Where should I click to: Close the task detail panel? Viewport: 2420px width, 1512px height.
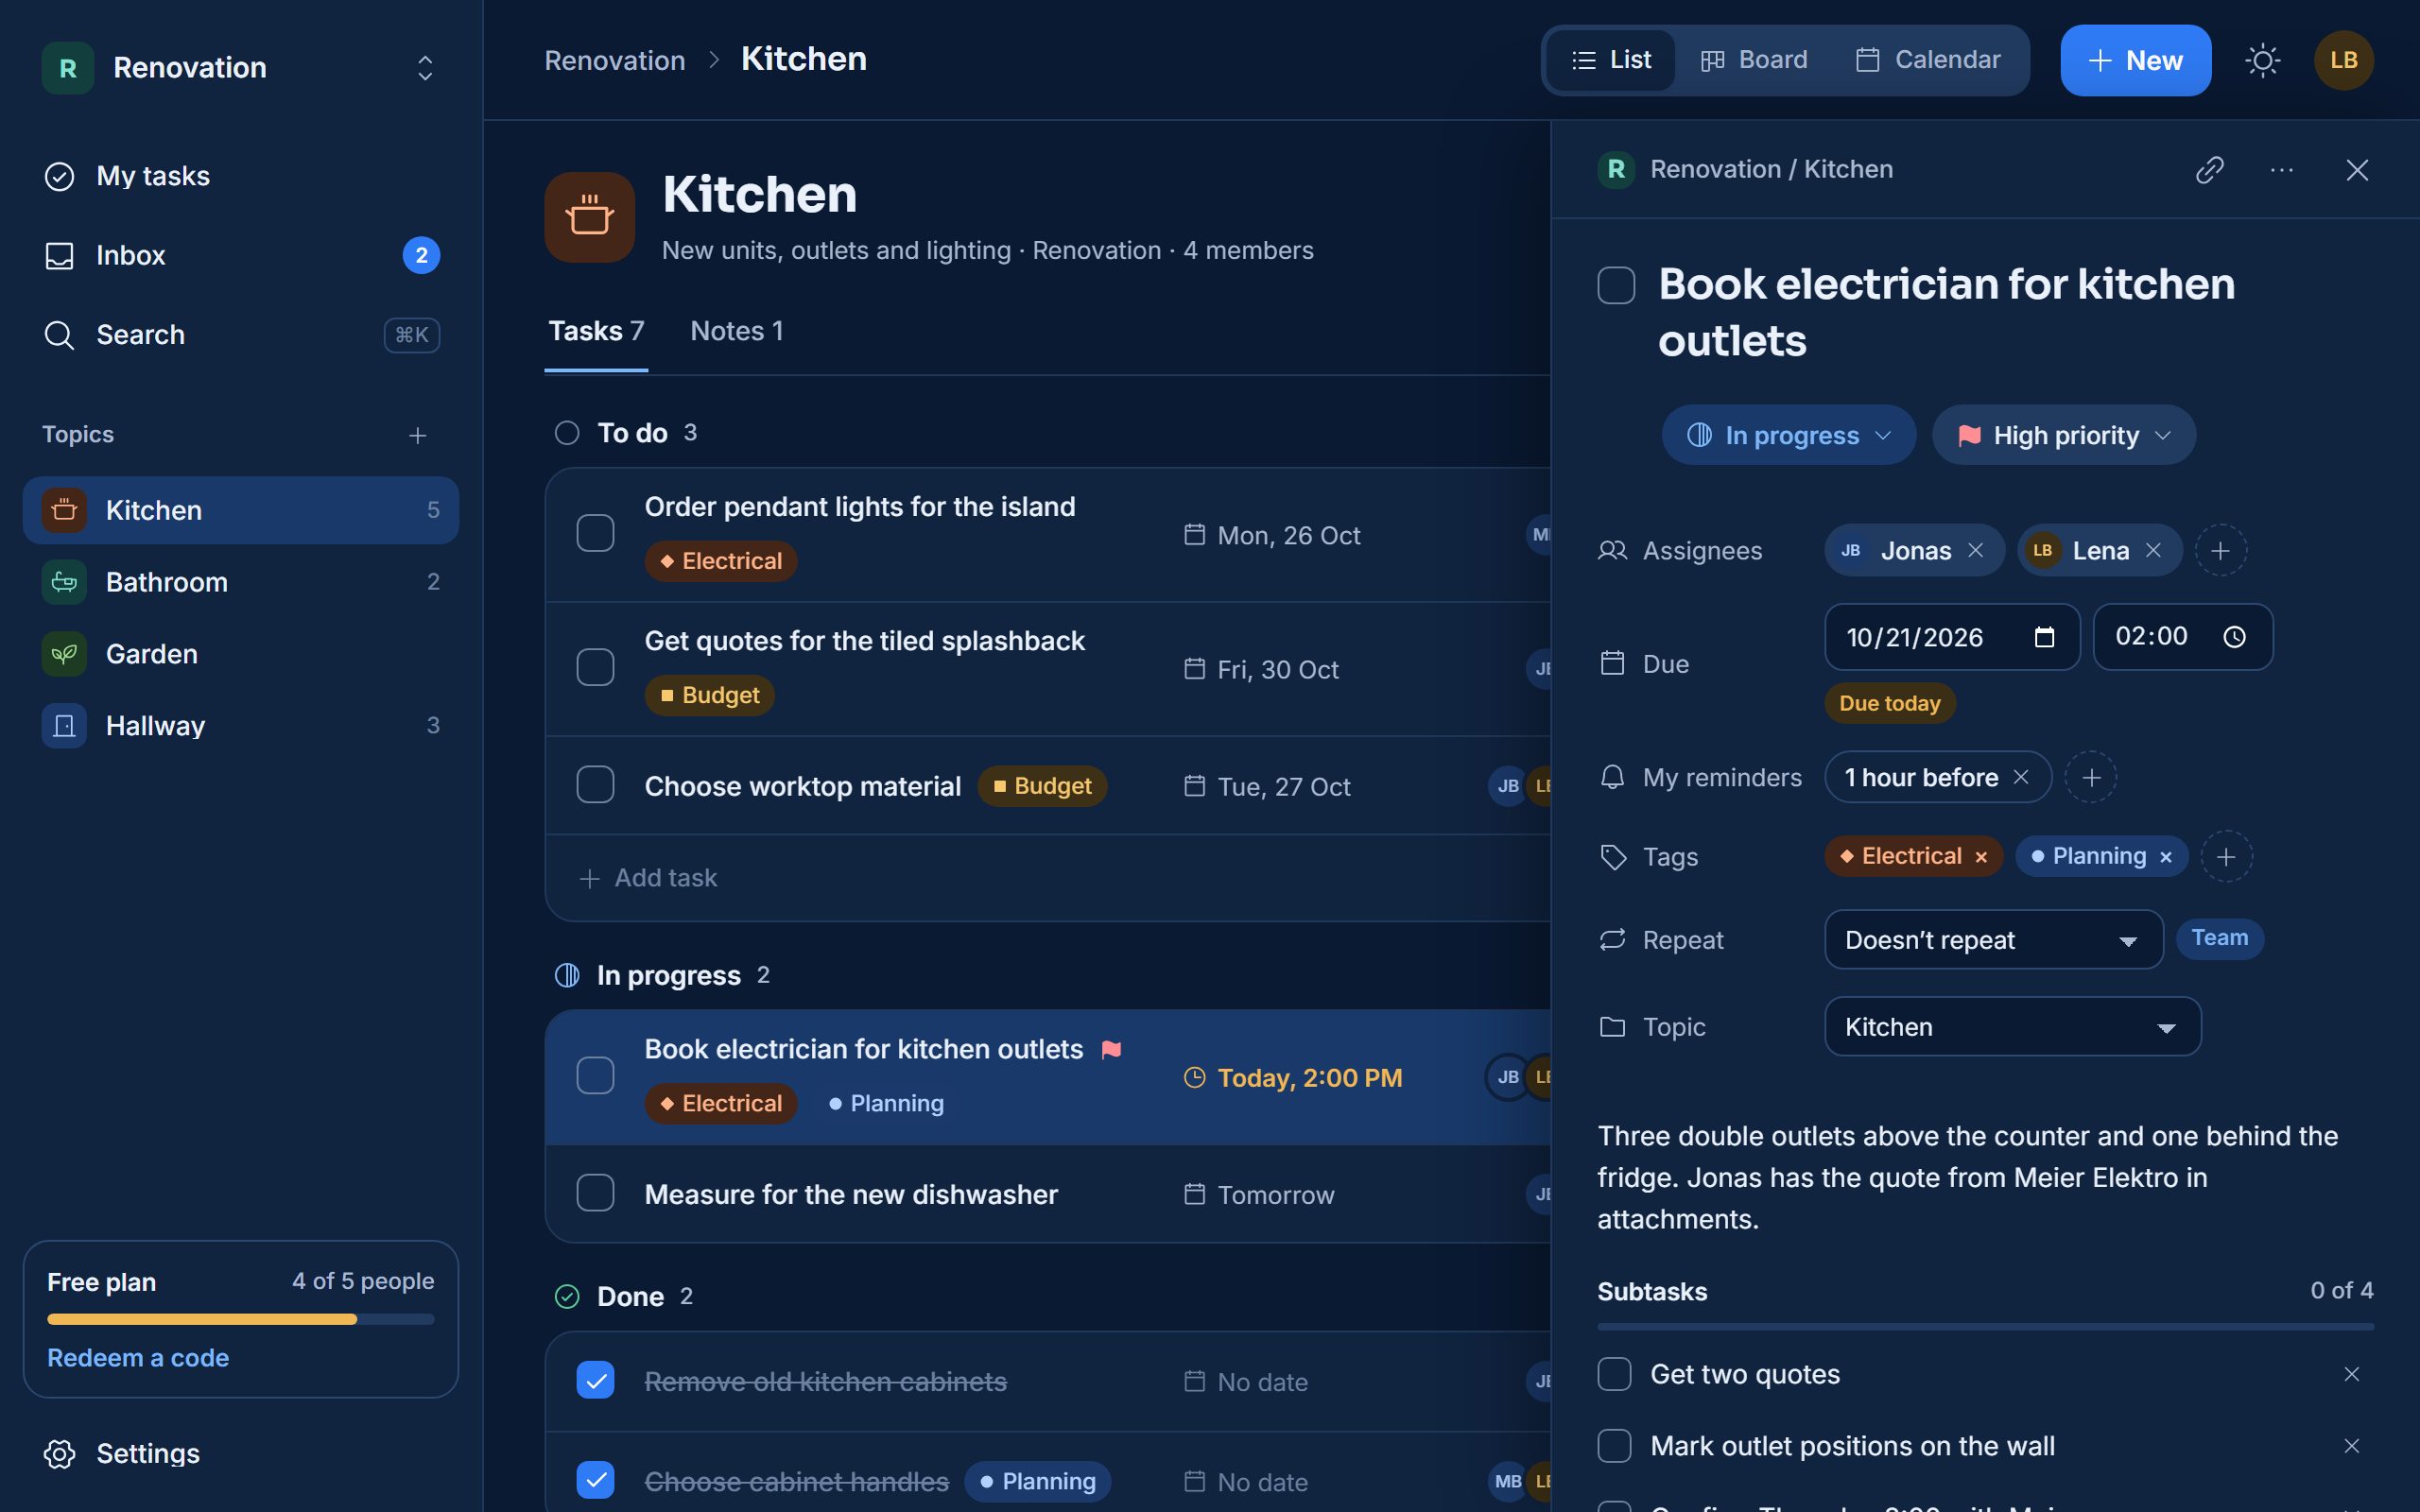(2357, 169)
